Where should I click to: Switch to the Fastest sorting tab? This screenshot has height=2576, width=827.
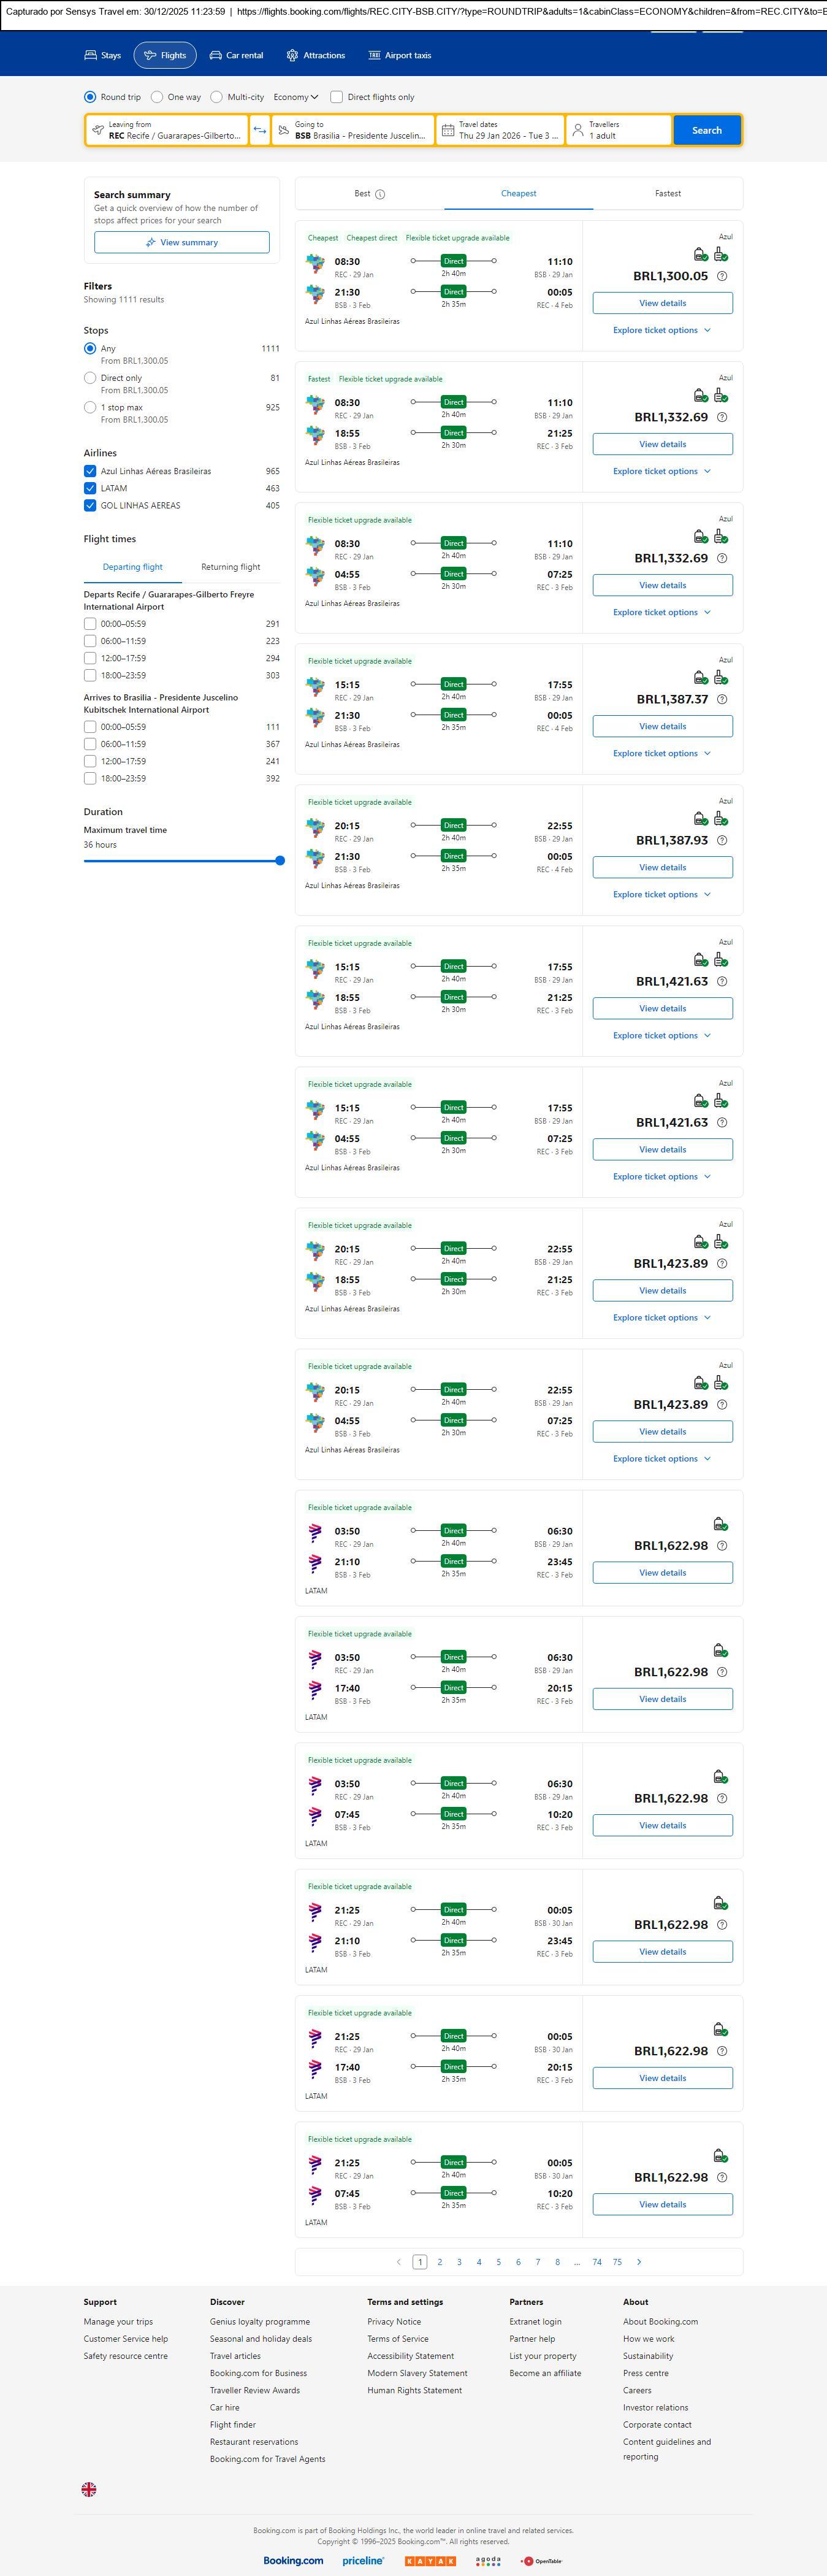(x=668, y=194)
